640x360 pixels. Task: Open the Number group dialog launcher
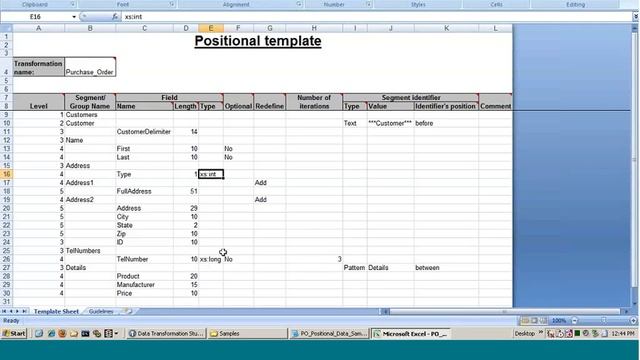coord(369,4)
